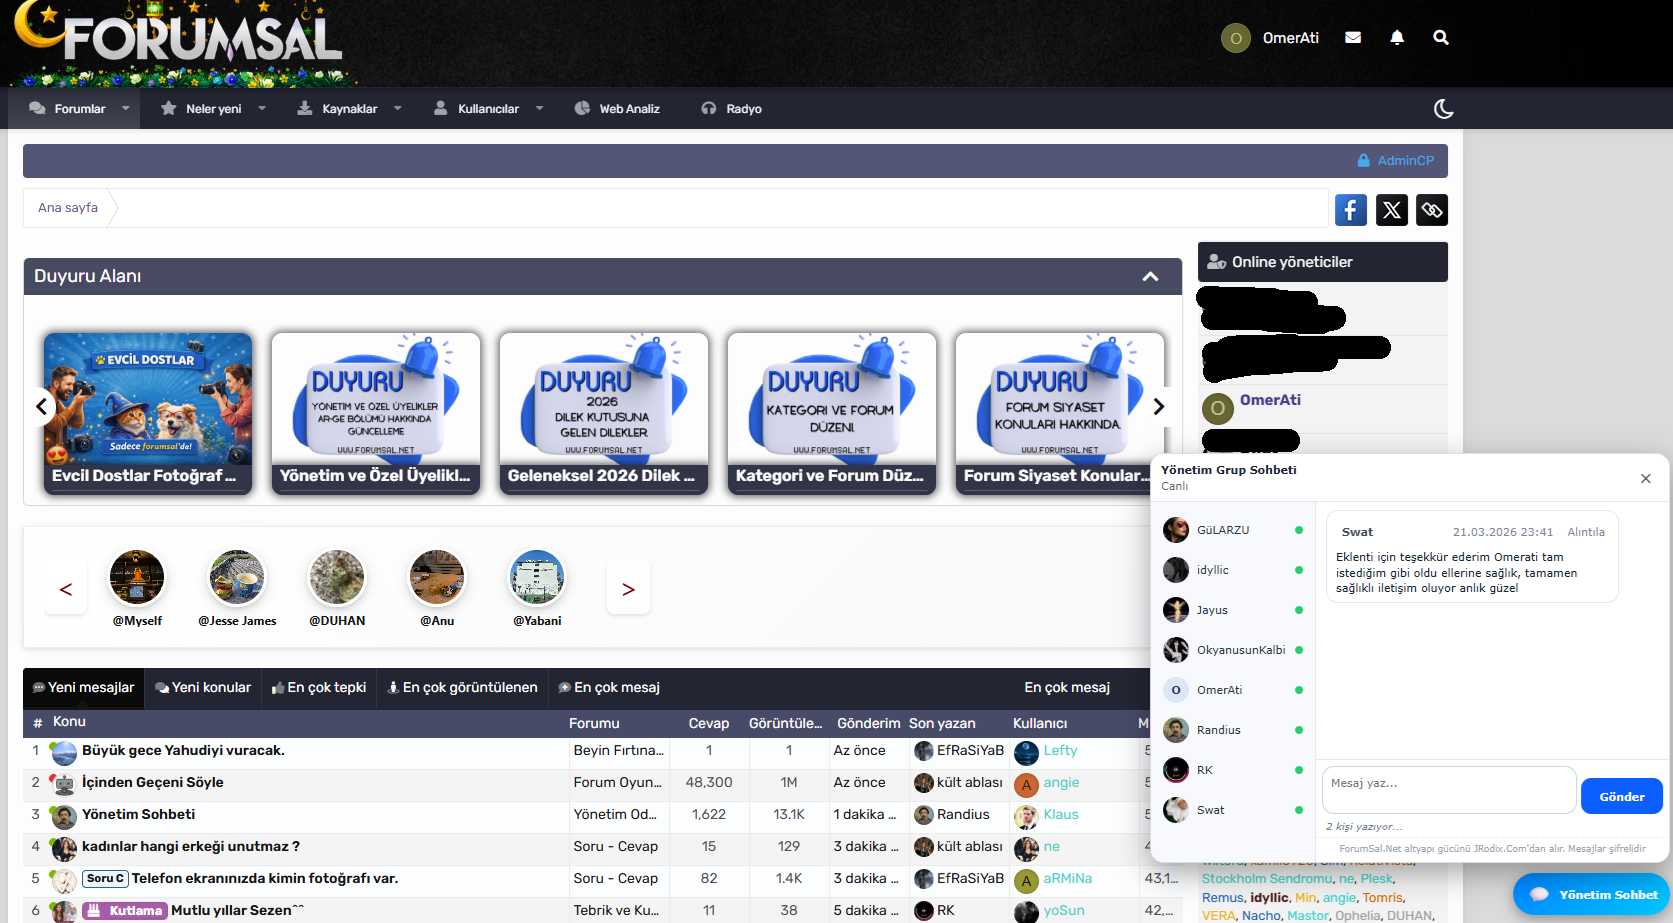Switch to Yeni mesajlar tab

tap(83, 688)
